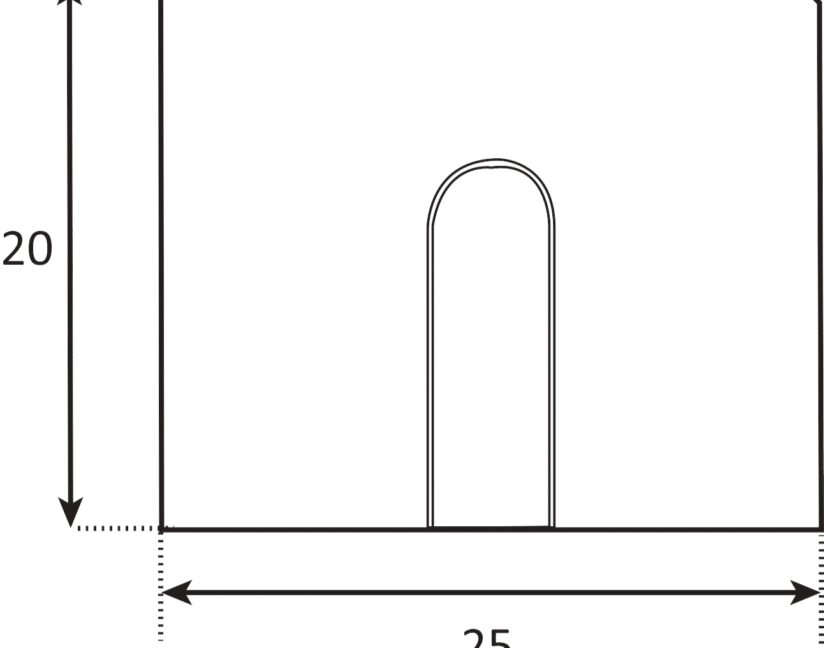Select the upward arrowhead of the vertical dimension
The width and height of the screenshot is (824, 648).
click(70, 8)
